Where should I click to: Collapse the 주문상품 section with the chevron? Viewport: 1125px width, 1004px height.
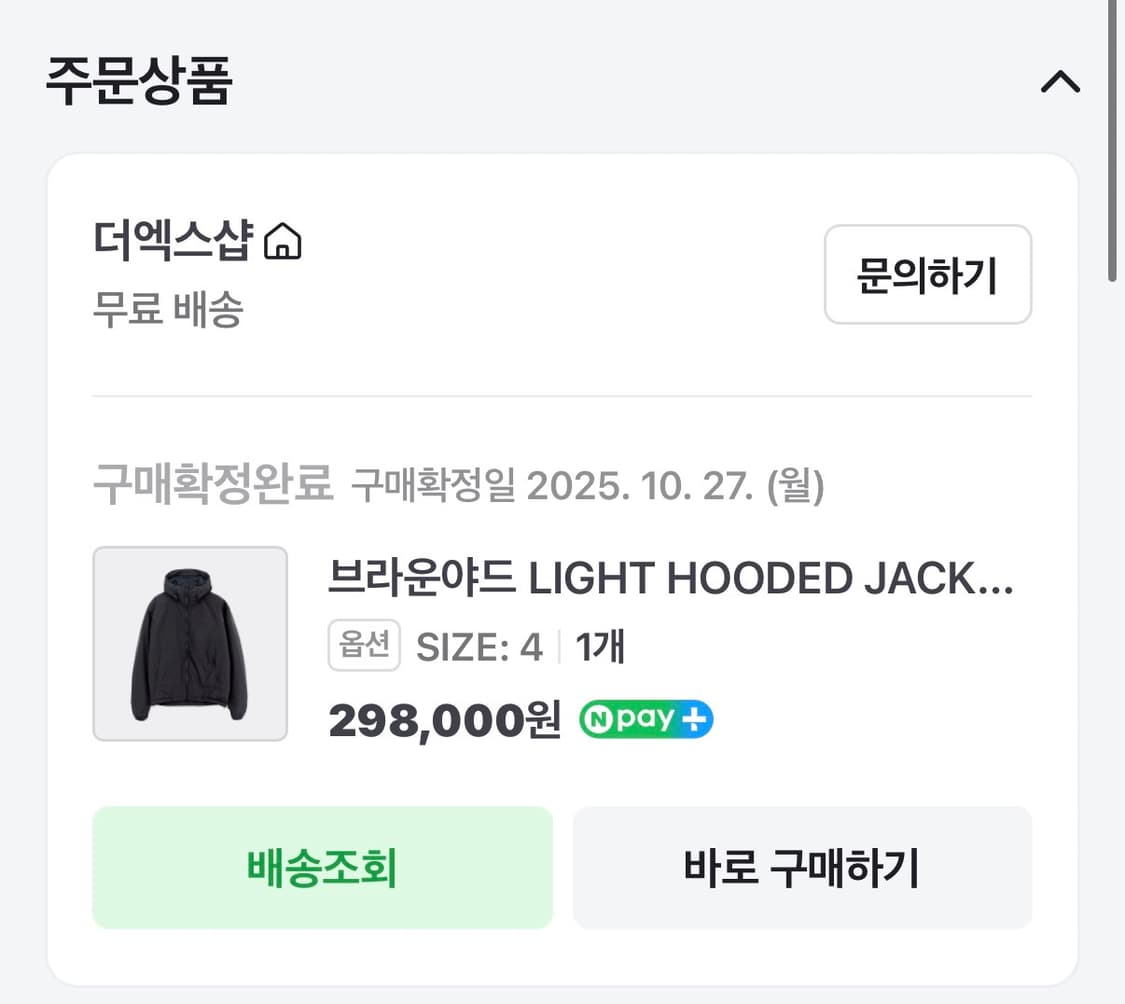coord(1060,82)
